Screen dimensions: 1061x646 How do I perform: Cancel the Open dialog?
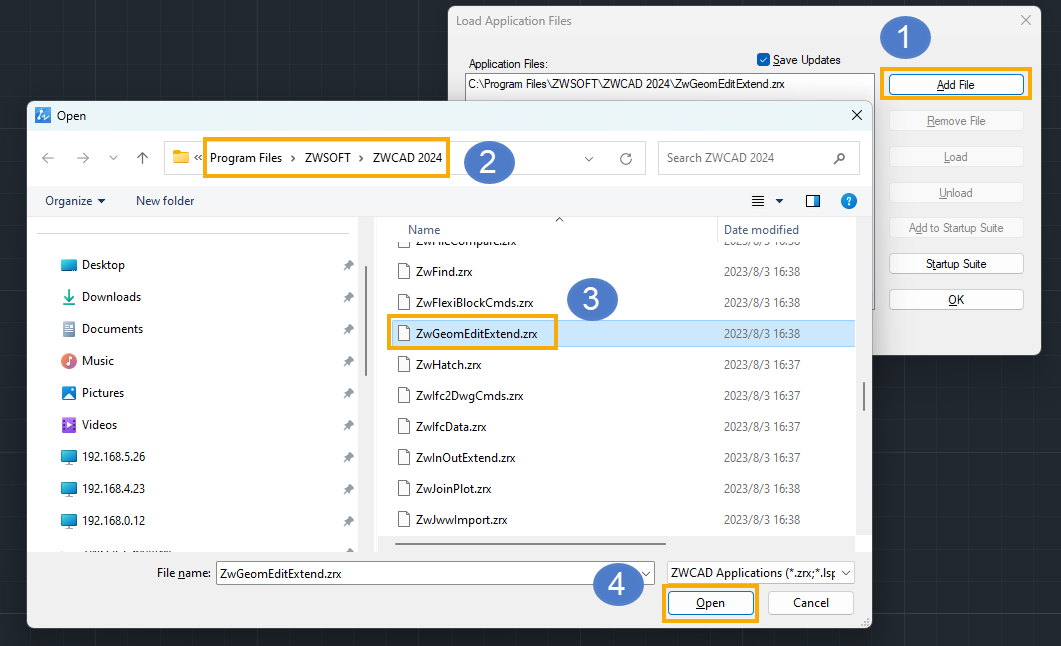click(x=811, y=603)
